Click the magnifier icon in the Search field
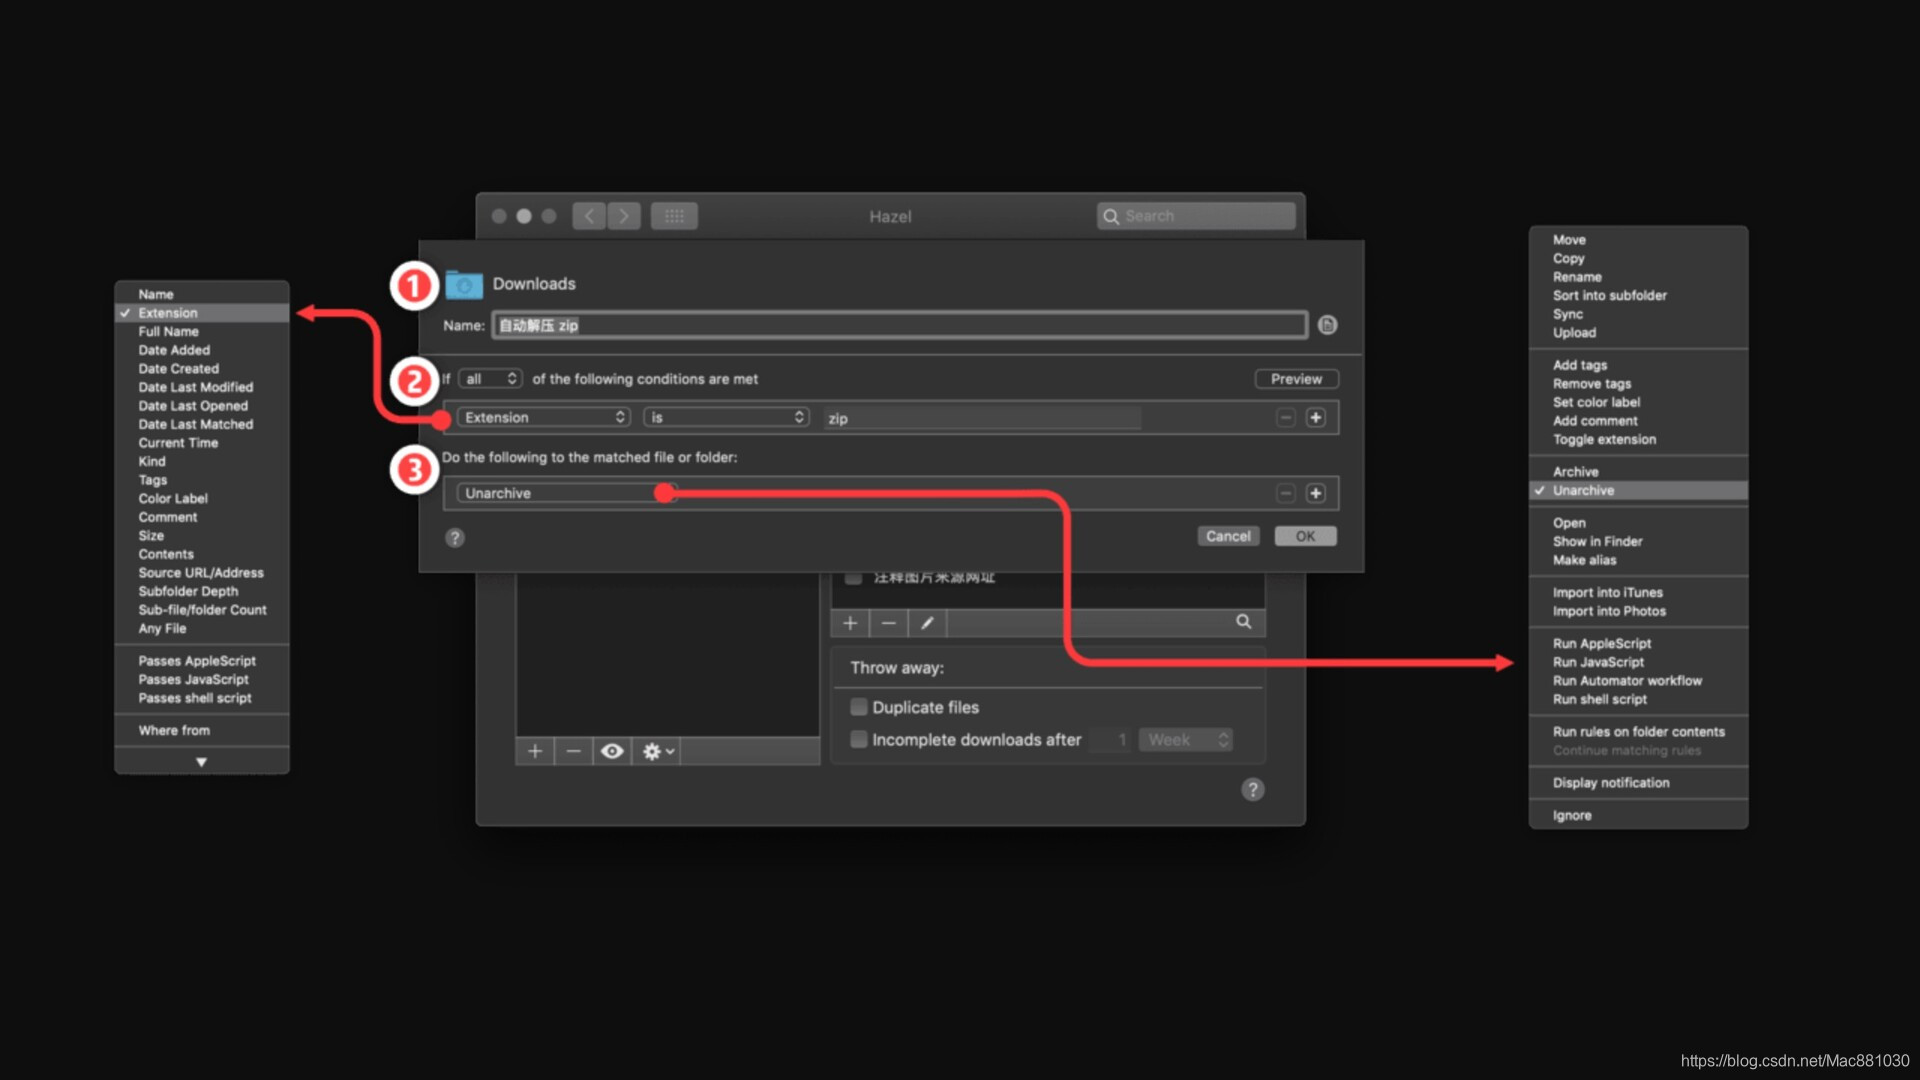 pyautogui.click(x=1111, y=216)
